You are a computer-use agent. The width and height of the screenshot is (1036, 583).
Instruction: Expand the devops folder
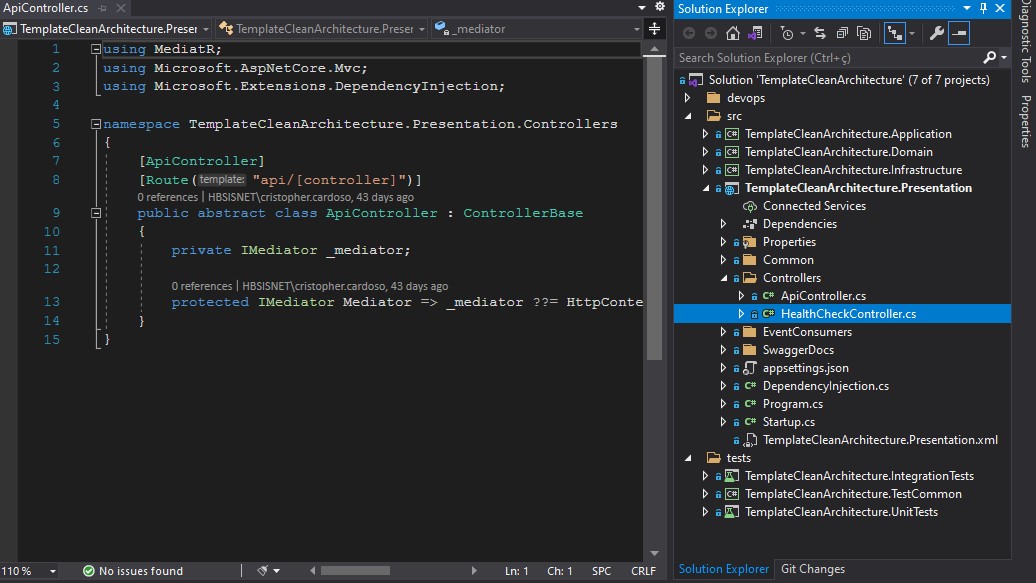point(690,97)
